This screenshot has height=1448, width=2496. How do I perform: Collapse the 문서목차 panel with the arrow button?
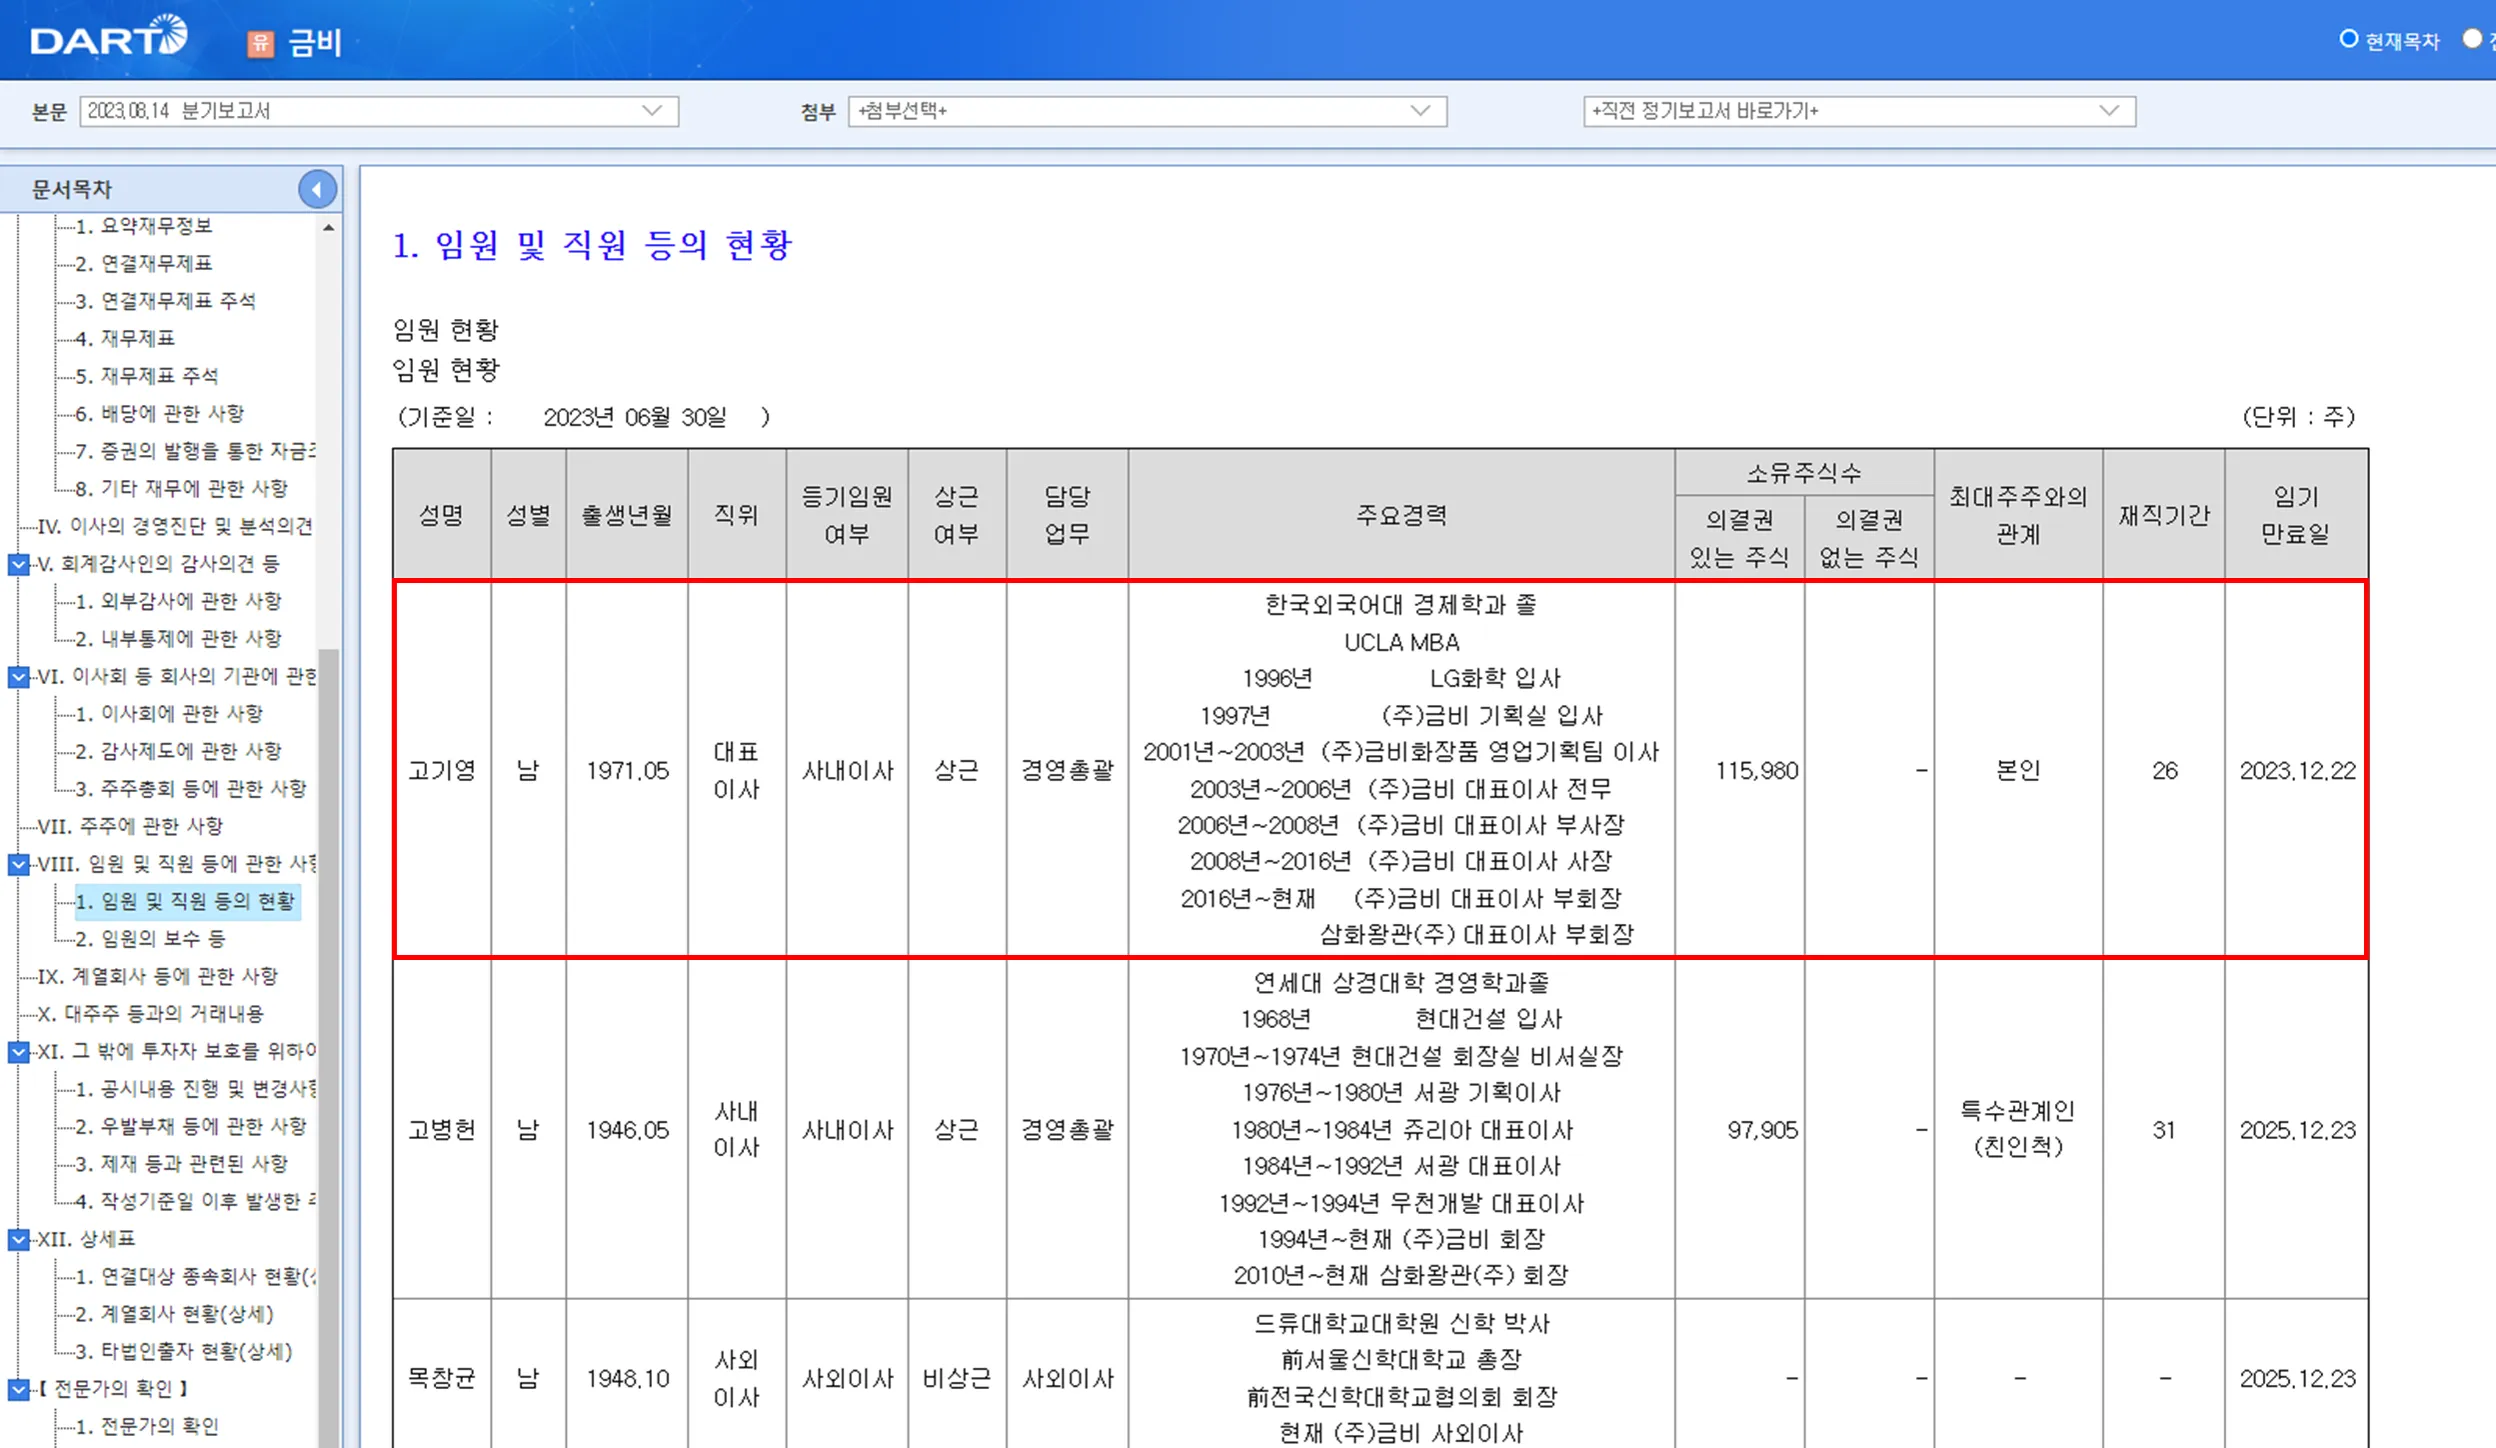[317, 189]
